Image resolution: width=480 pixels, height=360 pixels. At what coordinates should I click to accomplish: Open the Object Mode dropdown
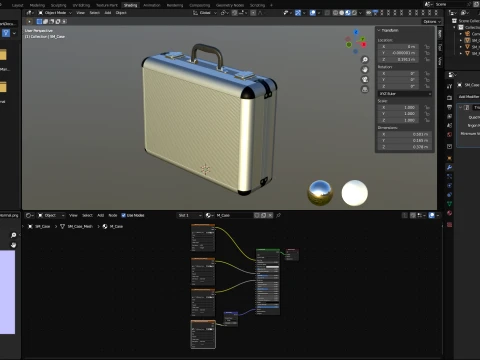pos(55,13)
